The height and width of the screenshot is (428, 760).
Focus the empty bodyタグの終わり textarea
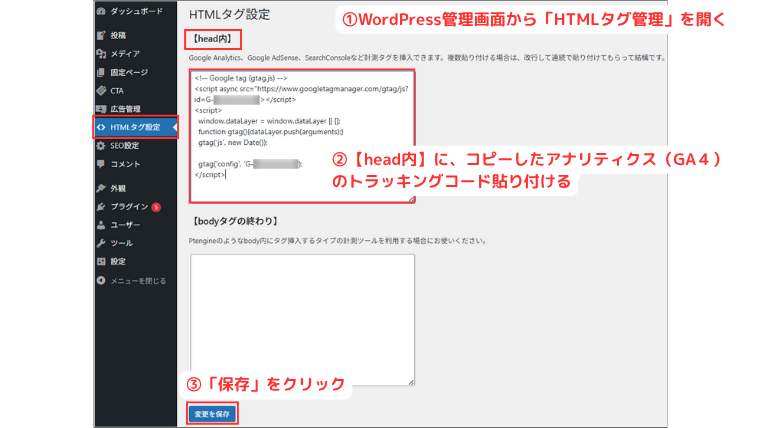click(x=302, y=320)
